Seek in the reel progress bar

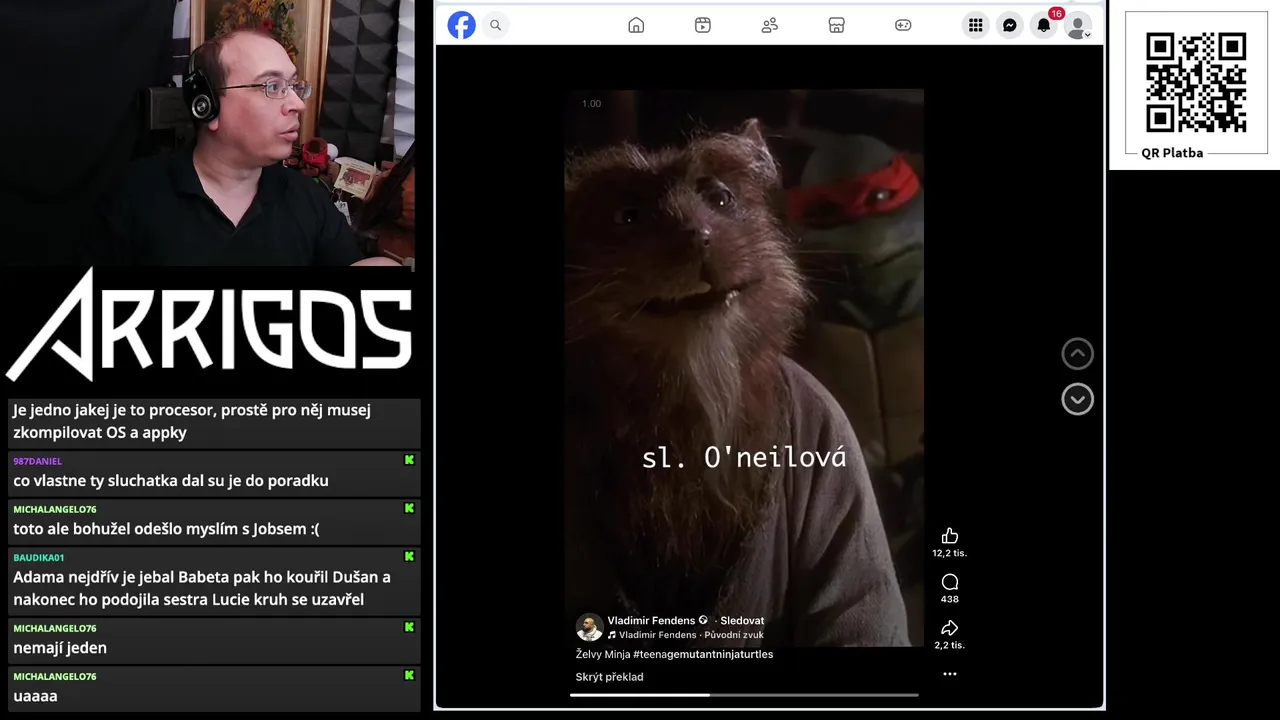[x=744, y=695]
